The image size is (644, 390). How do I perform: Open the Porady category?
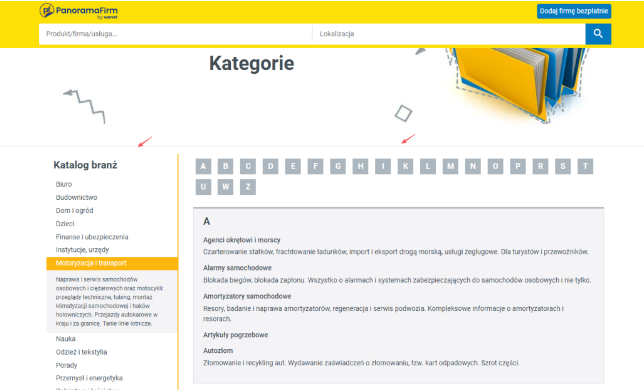point(67,365)
